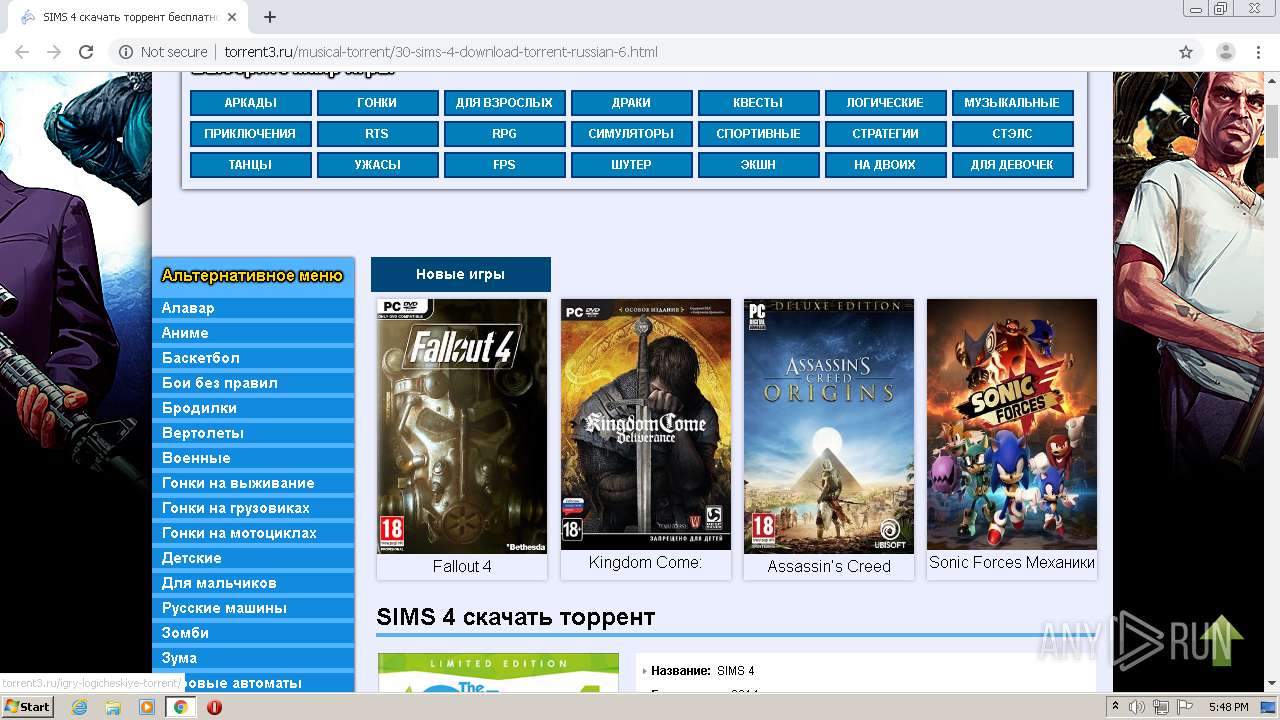This screenshot has height=720, width=1280.
Task: Select the Новые игры tab
Action: tap(460, 274)
